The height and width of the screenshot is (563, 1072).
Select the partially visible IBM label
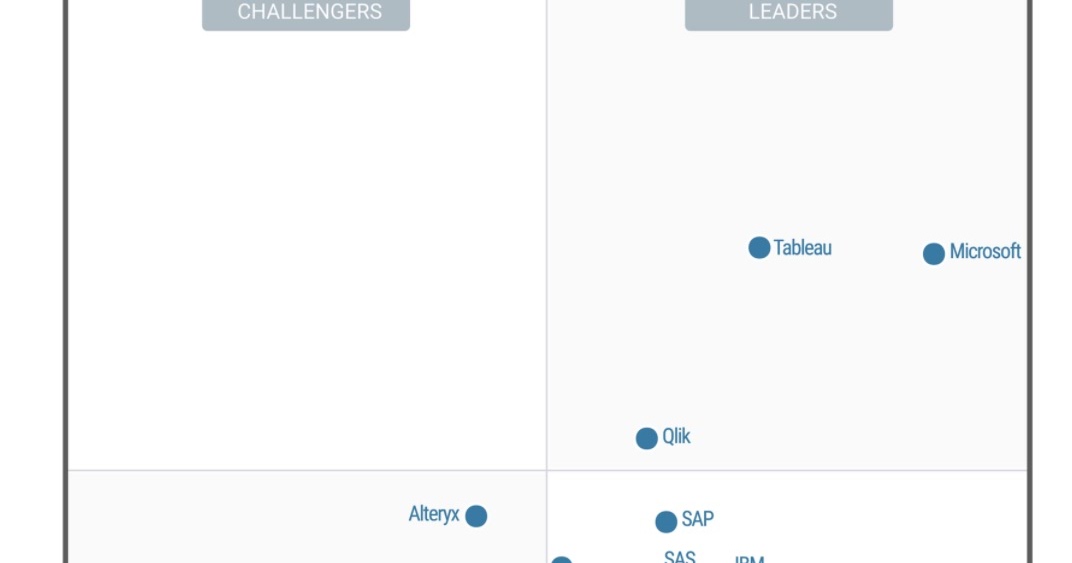pos(749,560)
